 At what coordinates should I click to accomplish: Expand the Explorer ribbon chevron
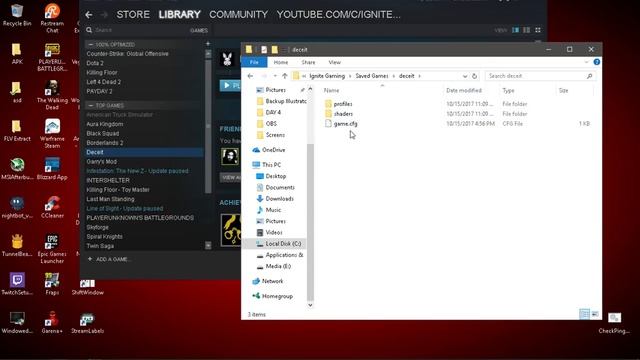pos(586,62)
